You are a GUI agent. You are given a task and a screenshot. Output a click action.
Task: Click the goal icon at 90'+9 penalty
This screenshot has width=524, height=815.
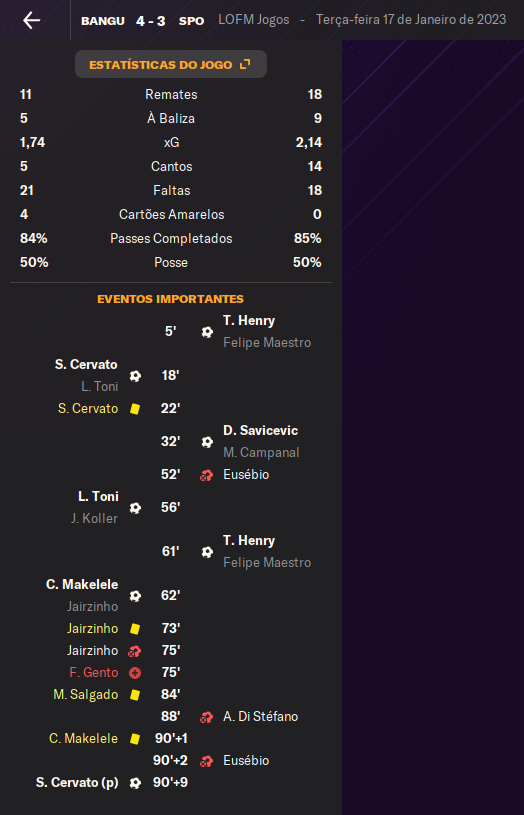135,783
